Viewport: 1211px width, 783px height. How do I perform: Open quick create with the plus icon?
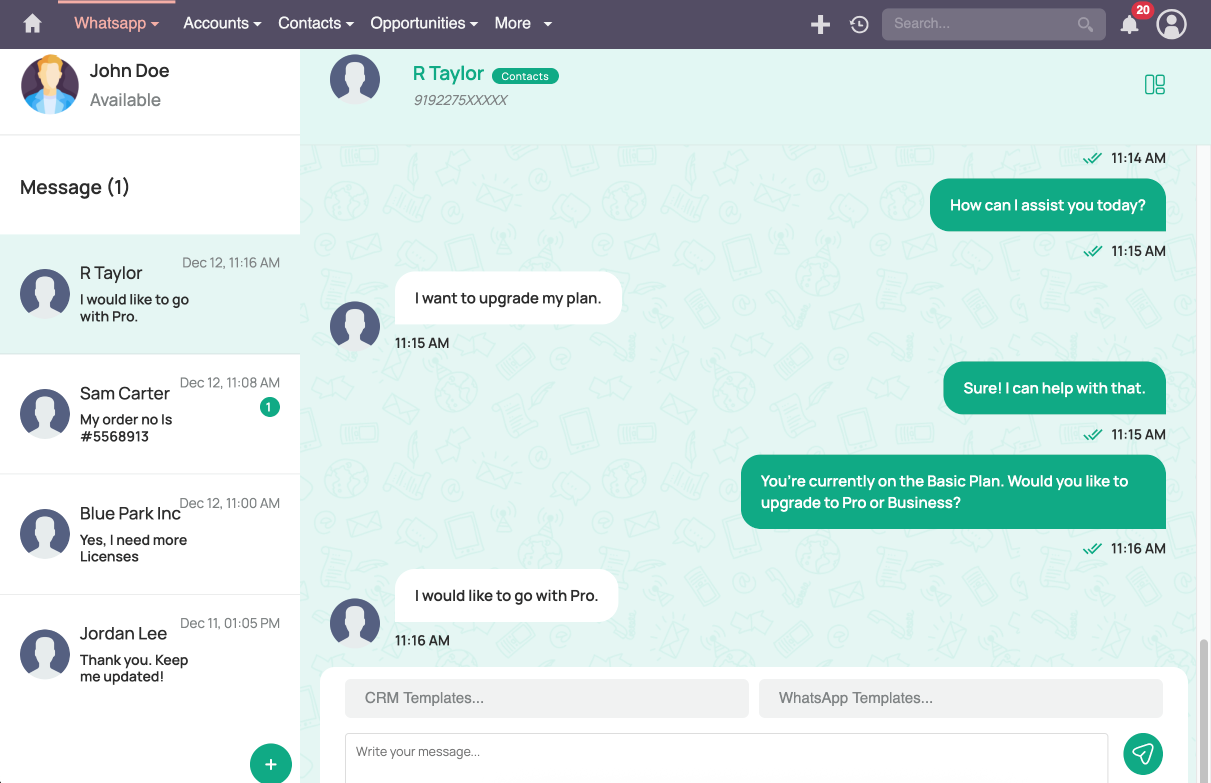(820, 23)
